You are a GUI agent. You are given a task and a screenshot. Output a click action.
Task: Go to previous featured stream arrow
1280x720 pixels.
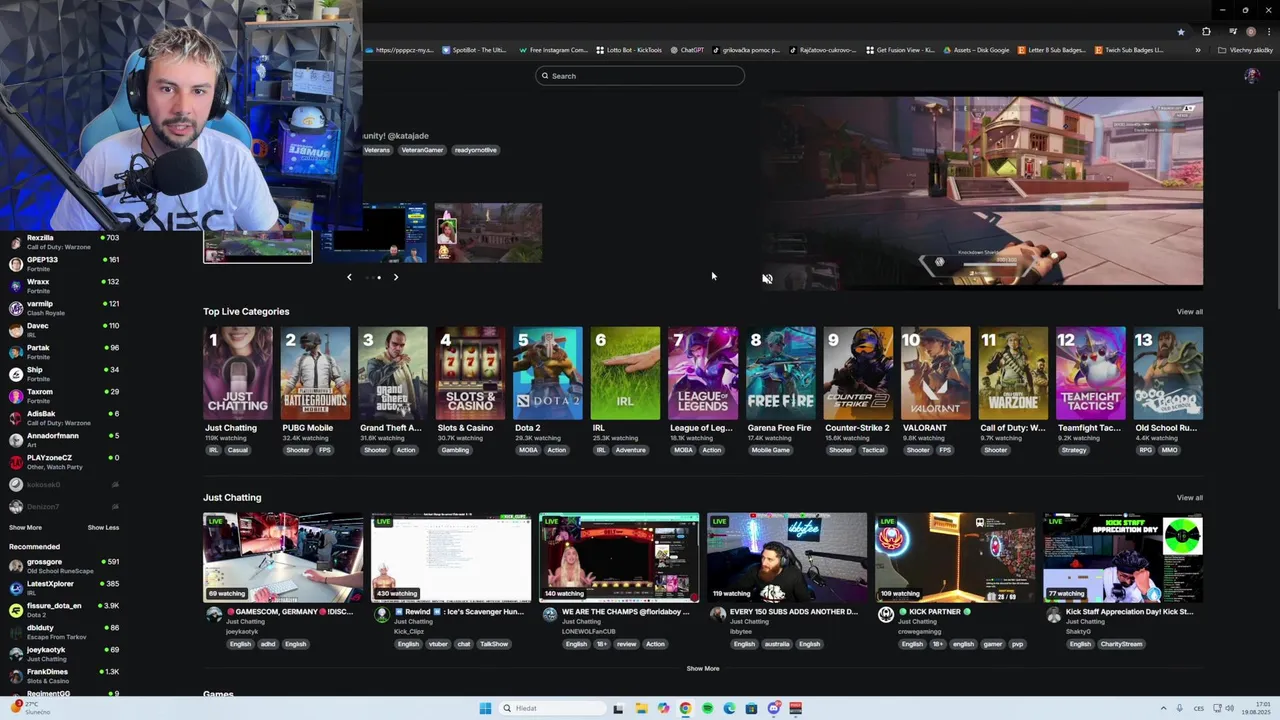pos(349,277)
